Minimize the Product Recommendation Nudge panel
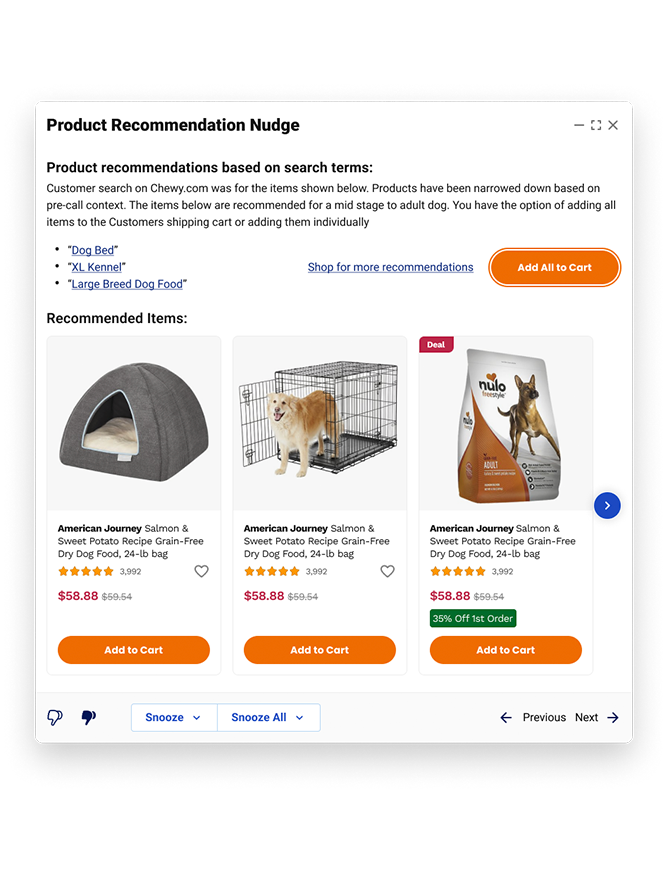The width and height of the screenshot is (668, 873). pyautogui.click(x=579, y=125)
